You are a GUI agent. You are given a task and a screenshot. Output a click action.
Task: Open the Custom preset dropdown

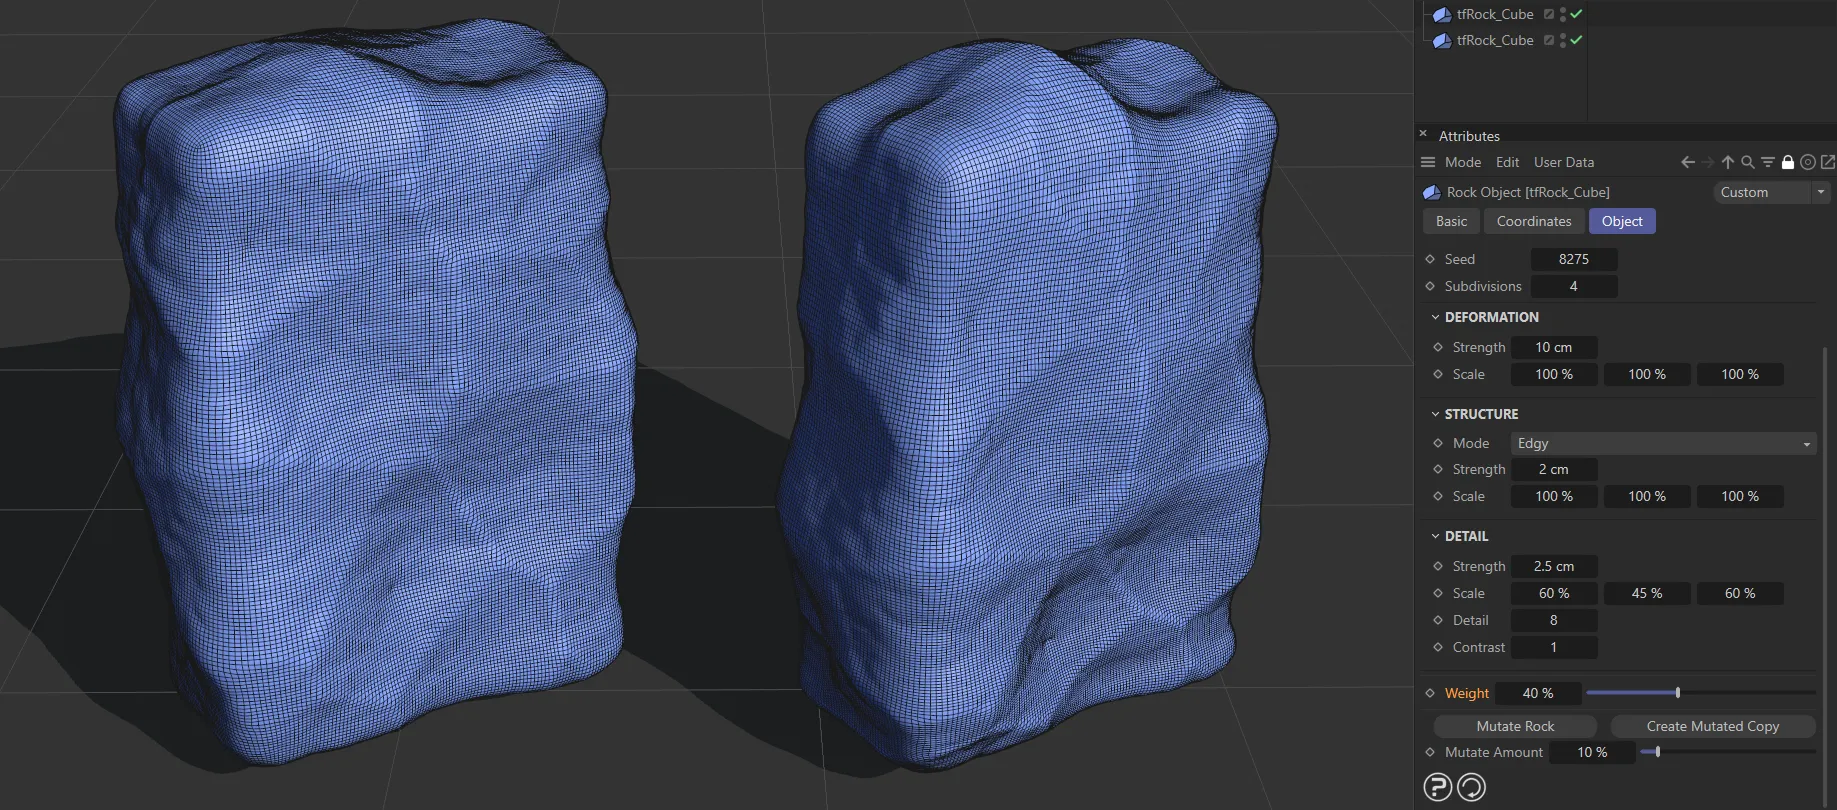tap(1771, 192)
